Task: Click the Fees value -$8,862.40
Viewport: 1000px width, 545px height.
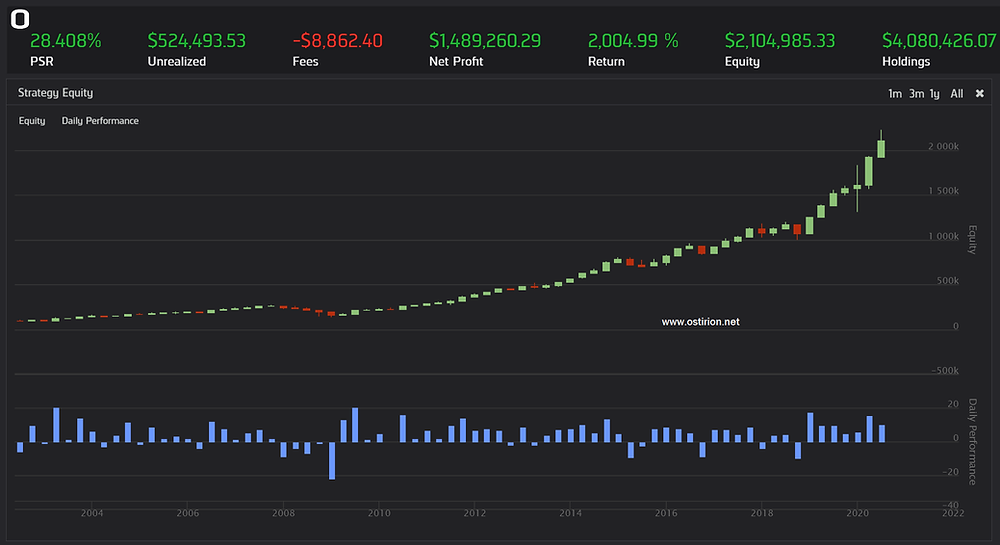Action: pyautogui.click(x=337, y=41)
